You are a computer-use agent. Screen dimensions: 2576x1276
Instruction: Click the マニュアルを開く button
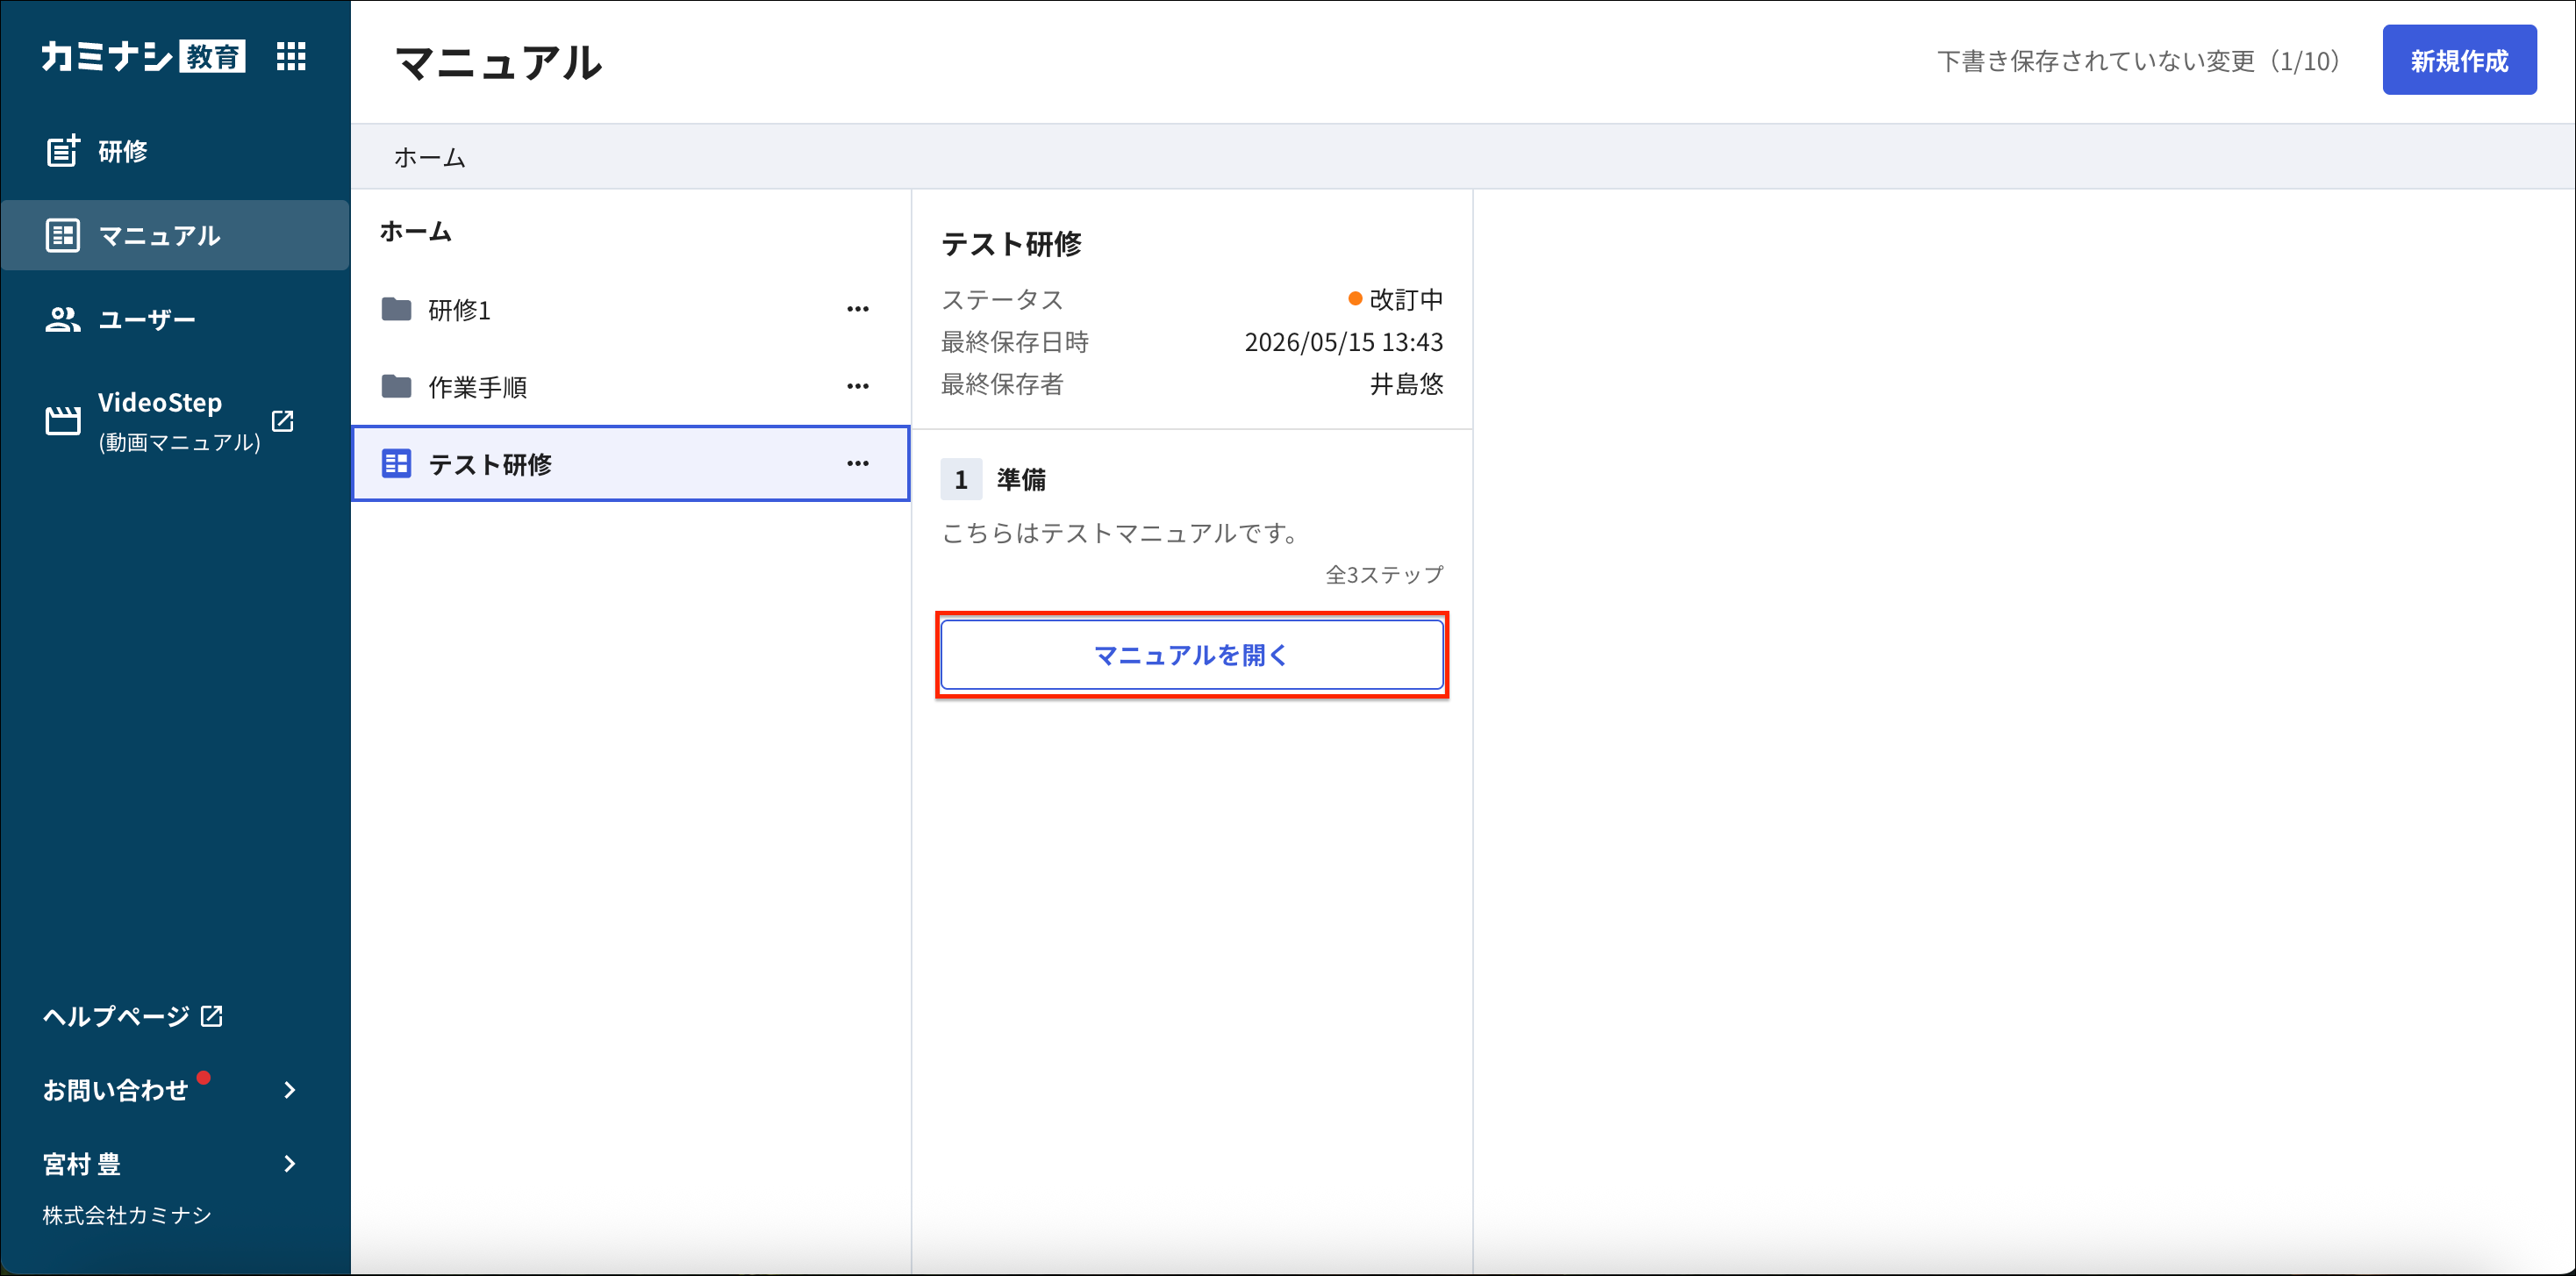coord(1192,655)
